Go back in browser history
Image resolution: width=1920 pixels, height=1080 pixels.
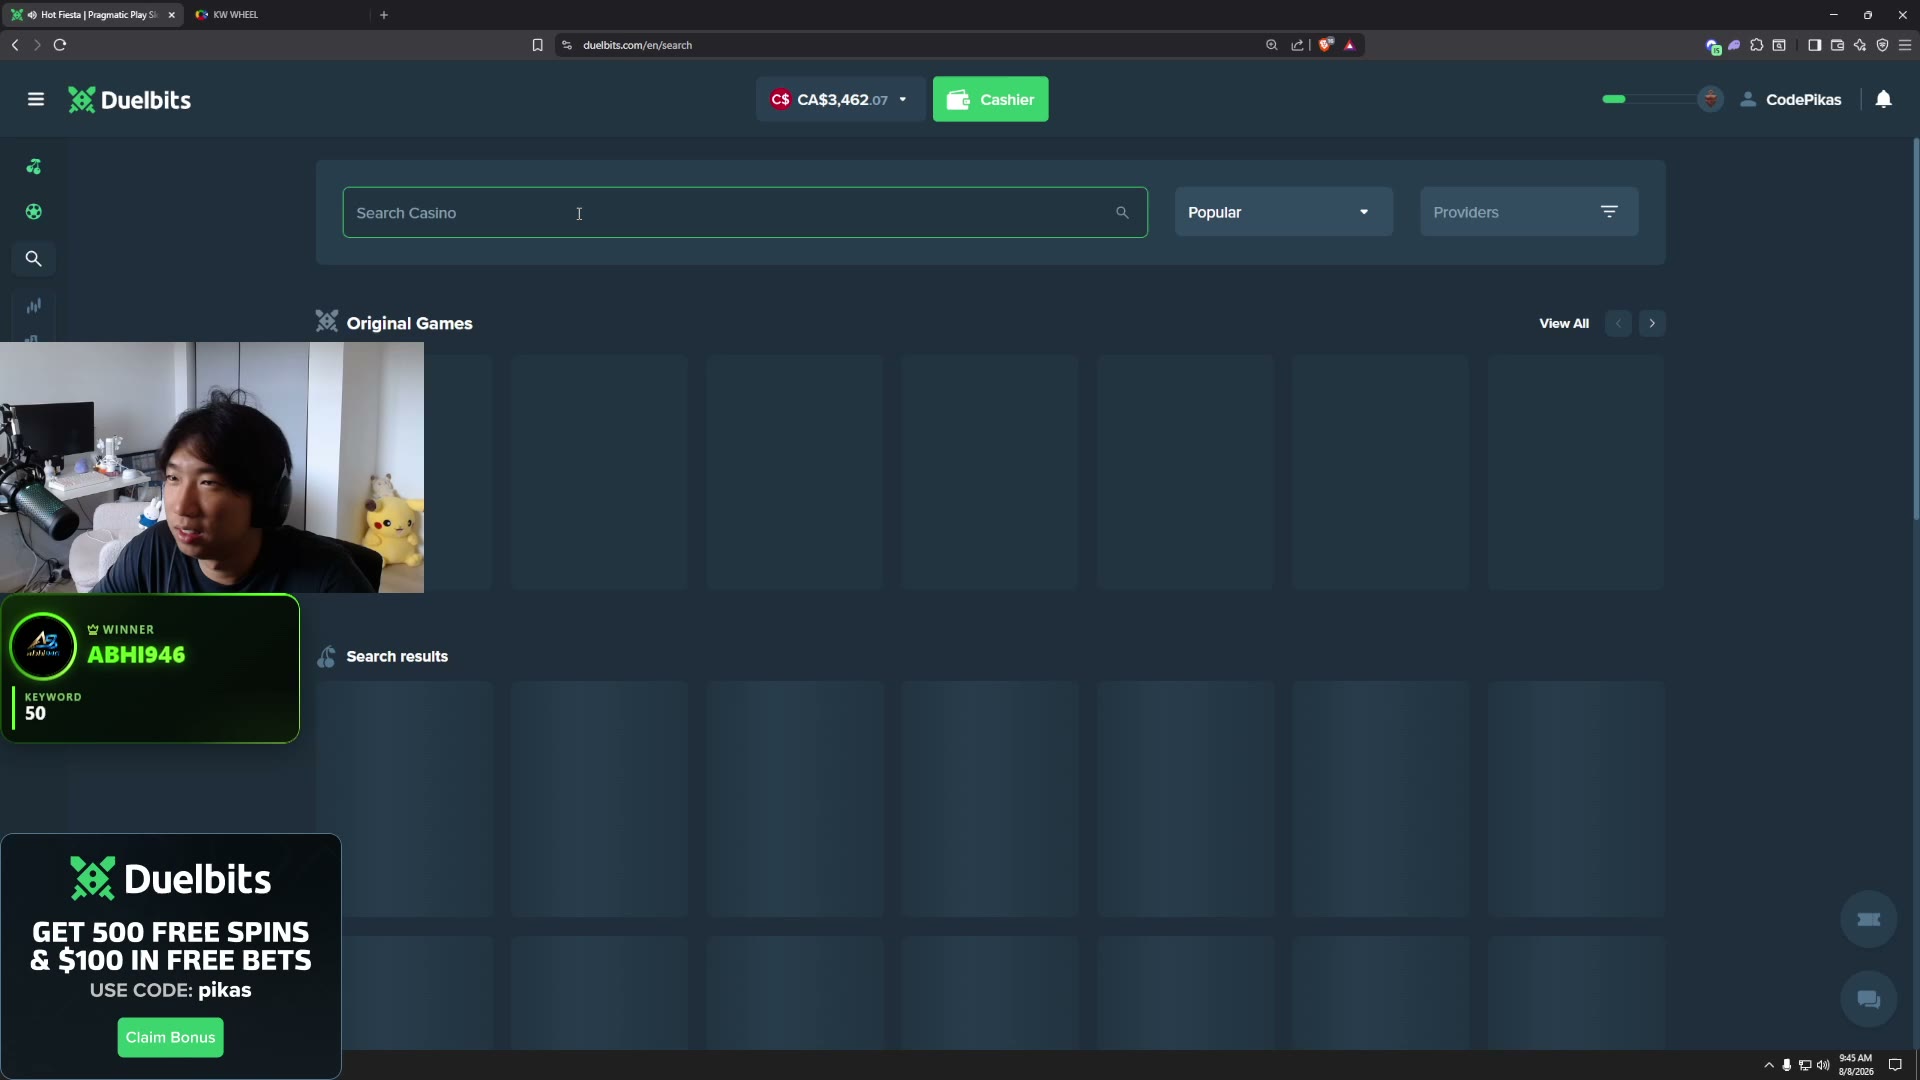point(15,45)
